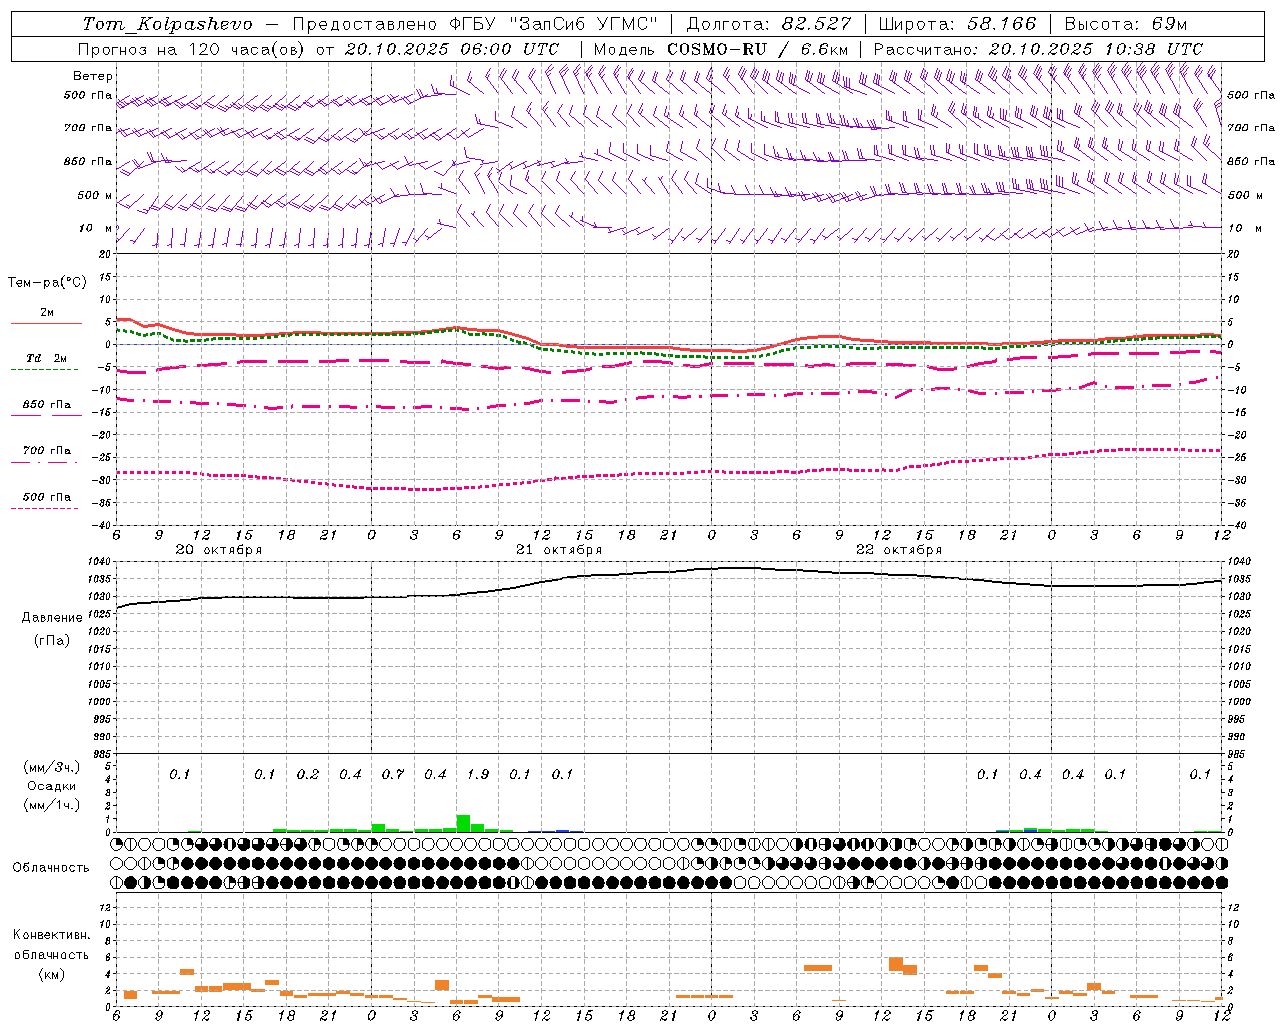The width and height of the screenshot is (1280, 1024).
Task: Click the model name COSMO-RU / 6.6км
Action: 757,49
